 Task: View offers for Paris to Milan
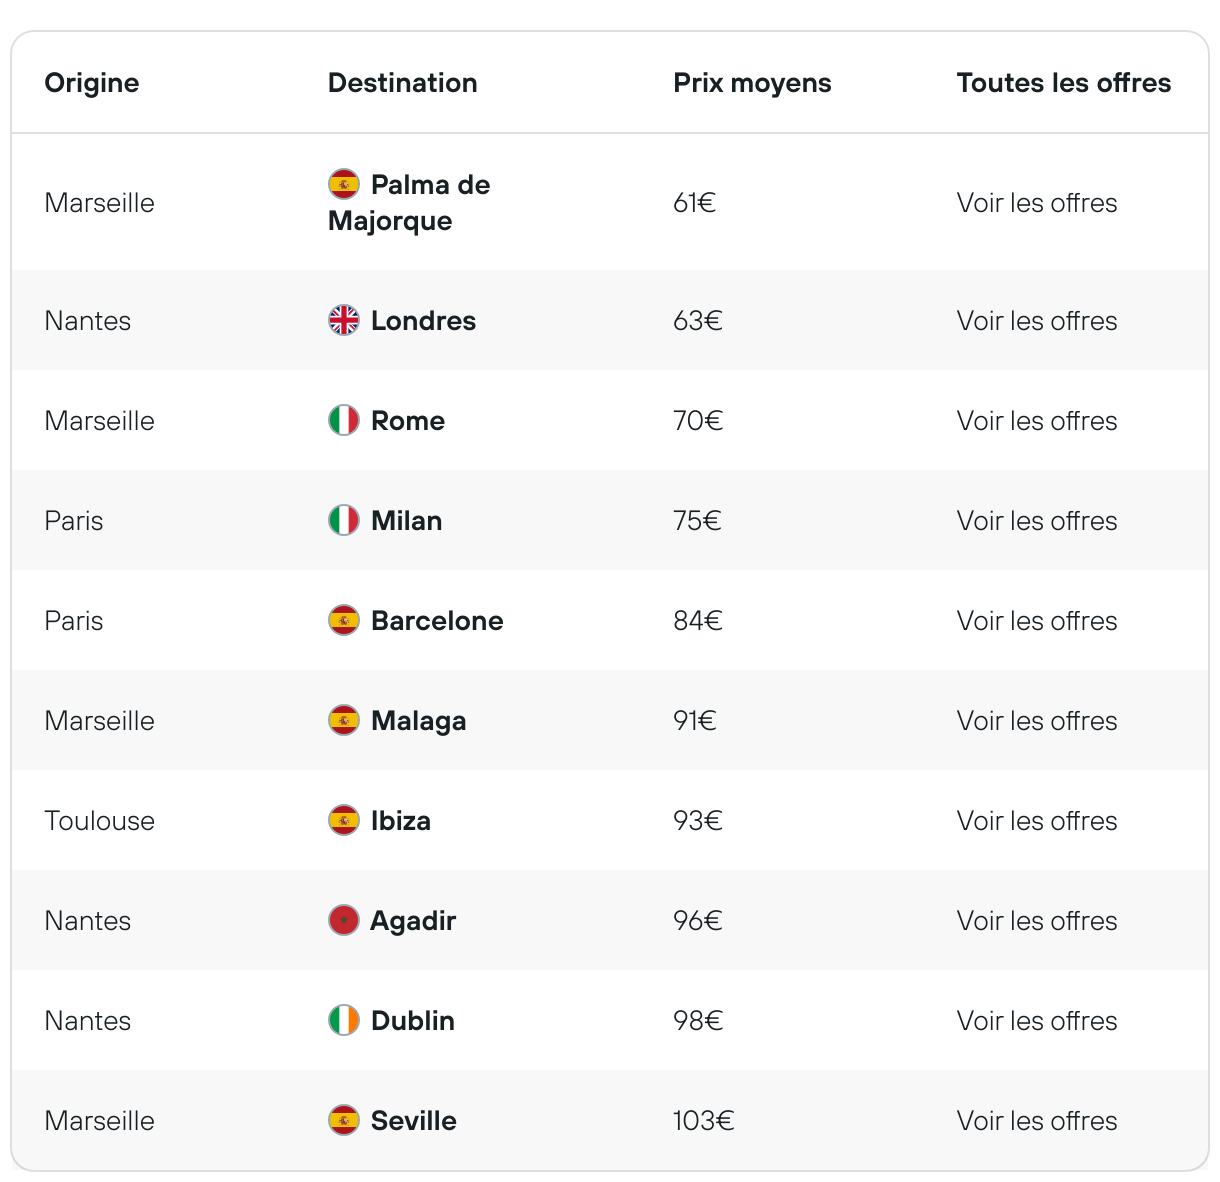pyautogui.click(x=1037, y=521)
